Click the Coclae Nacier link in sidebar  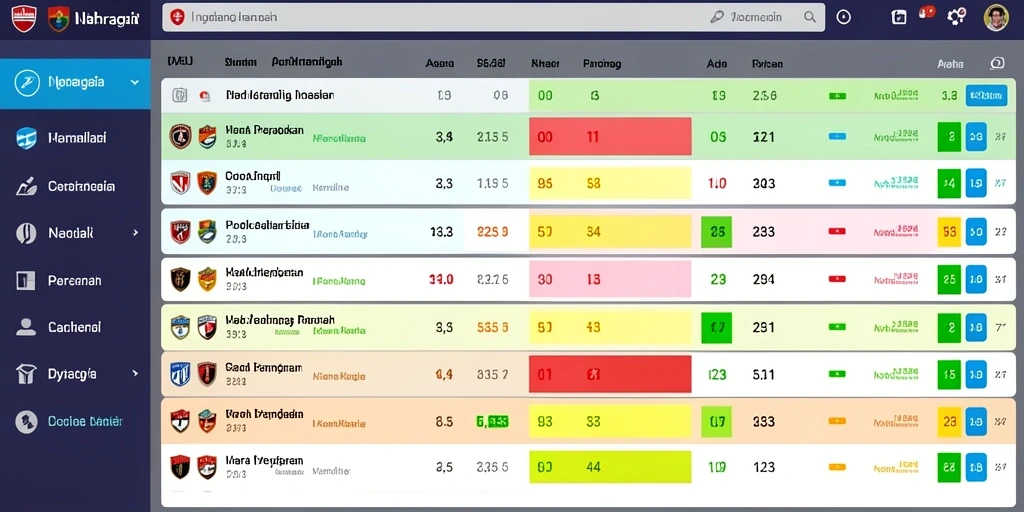pos(85,421)
